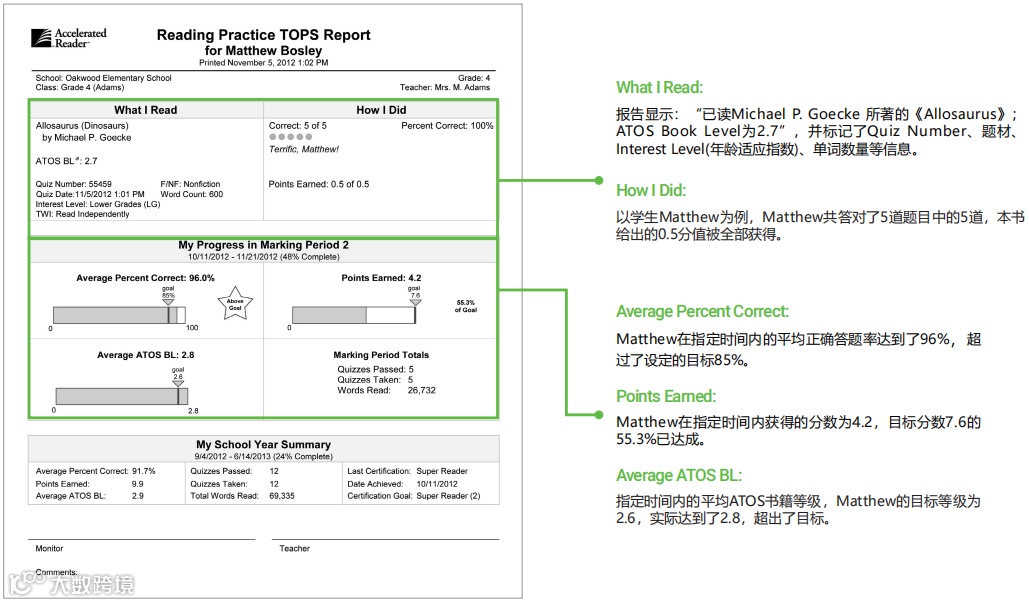Click the Average Percent Correct progress bar
Viewport: 1029px width, 603px height.
click(119, 315)
